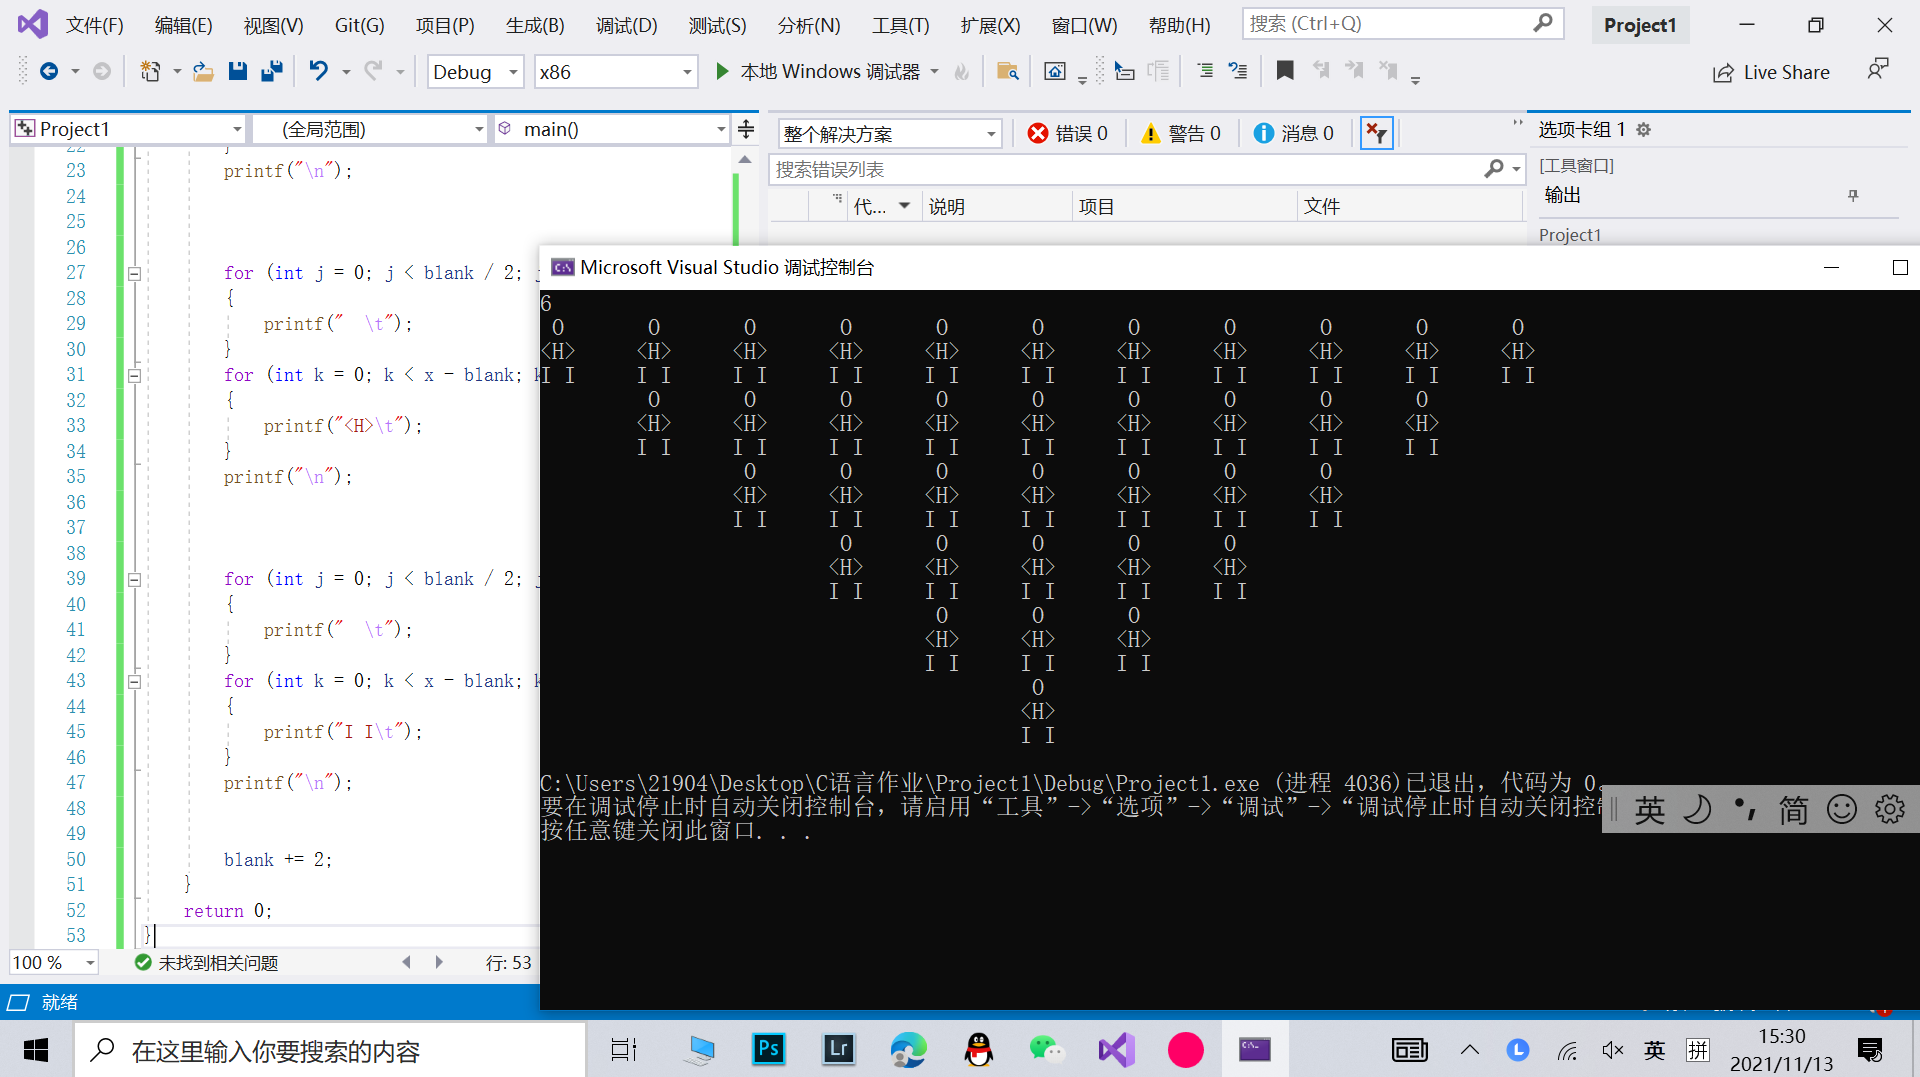The image size is (1920, 1077).
Task: Click the red circle recorder taskbar icon
Action: (x=1186, y=1049)
